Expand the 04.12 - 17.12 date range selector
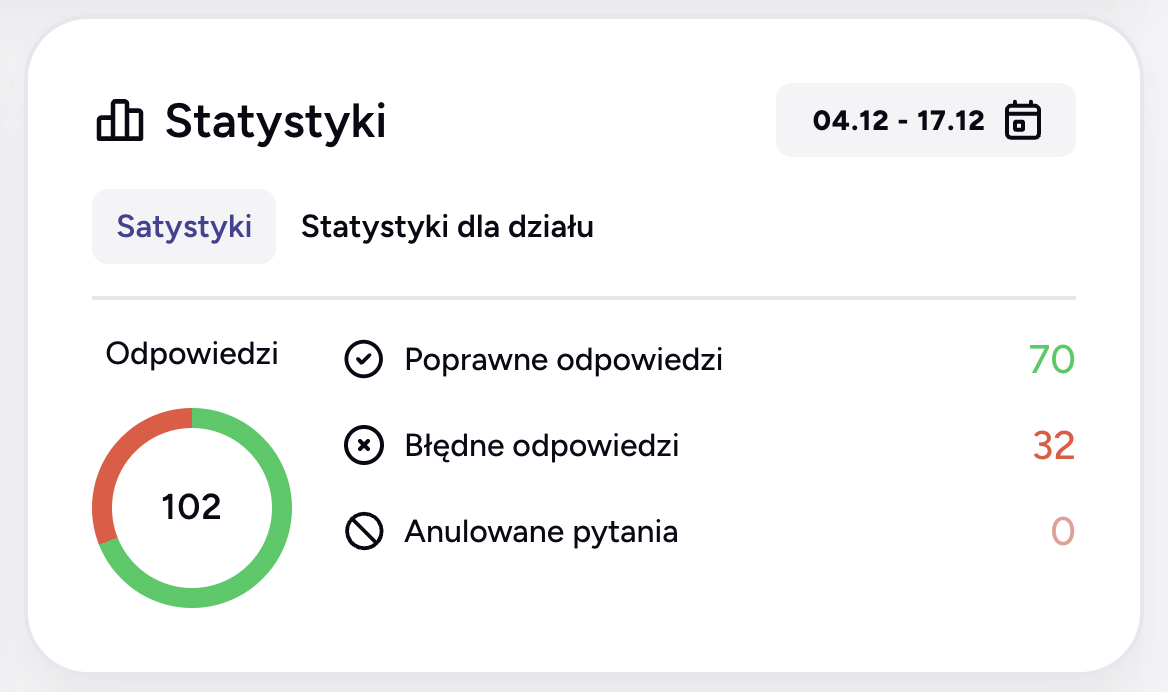Viewport: 1168px width, 692px height. 925,120
